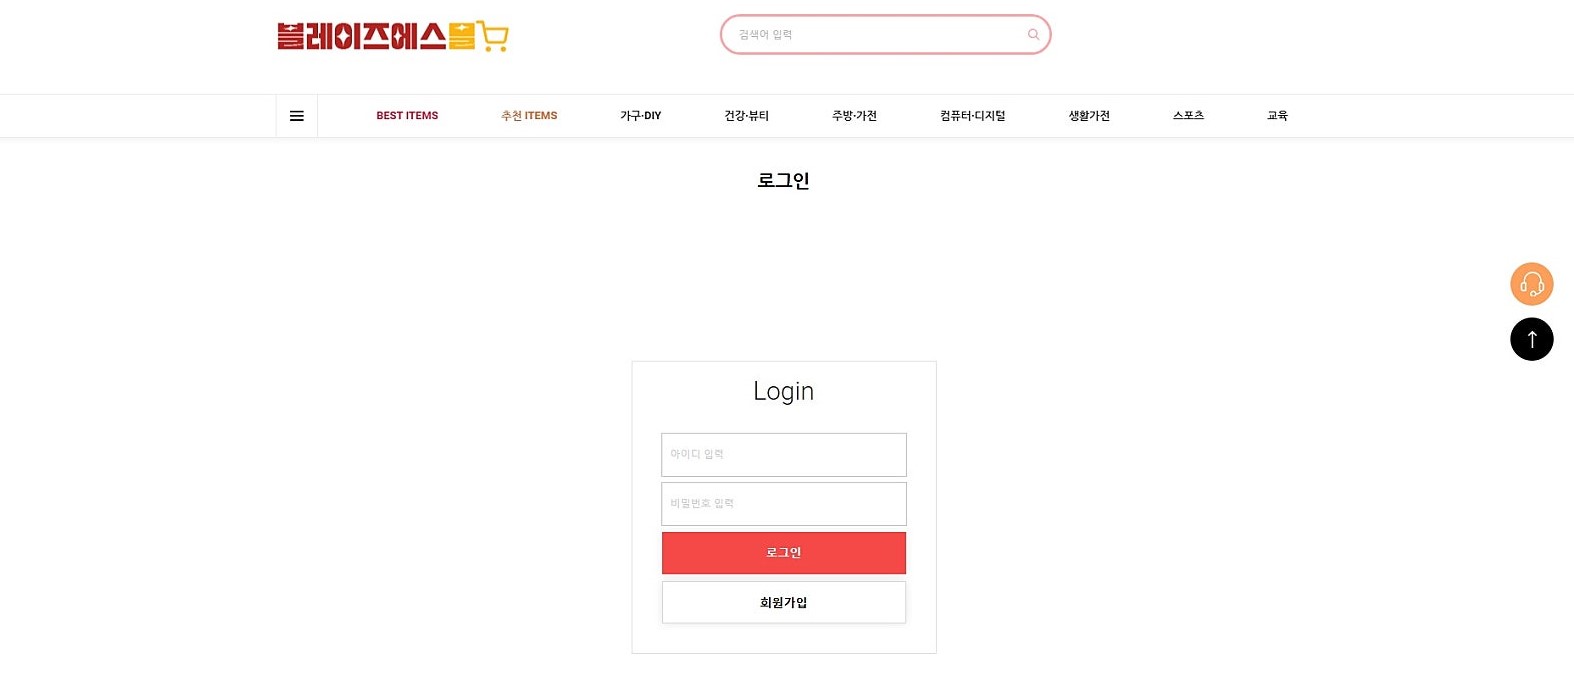1574x676 pixels.
Task: Open the 생활가전 category
Action: tap(1089, 116)
